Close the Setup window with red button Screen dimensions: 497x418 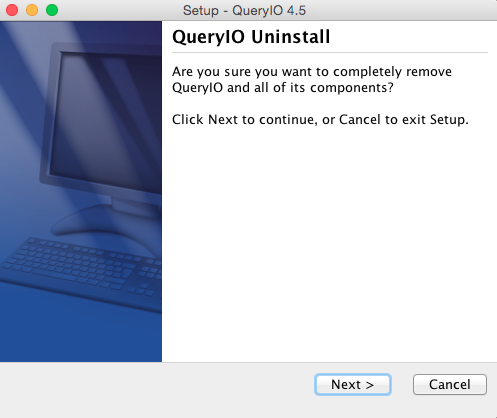12,10
